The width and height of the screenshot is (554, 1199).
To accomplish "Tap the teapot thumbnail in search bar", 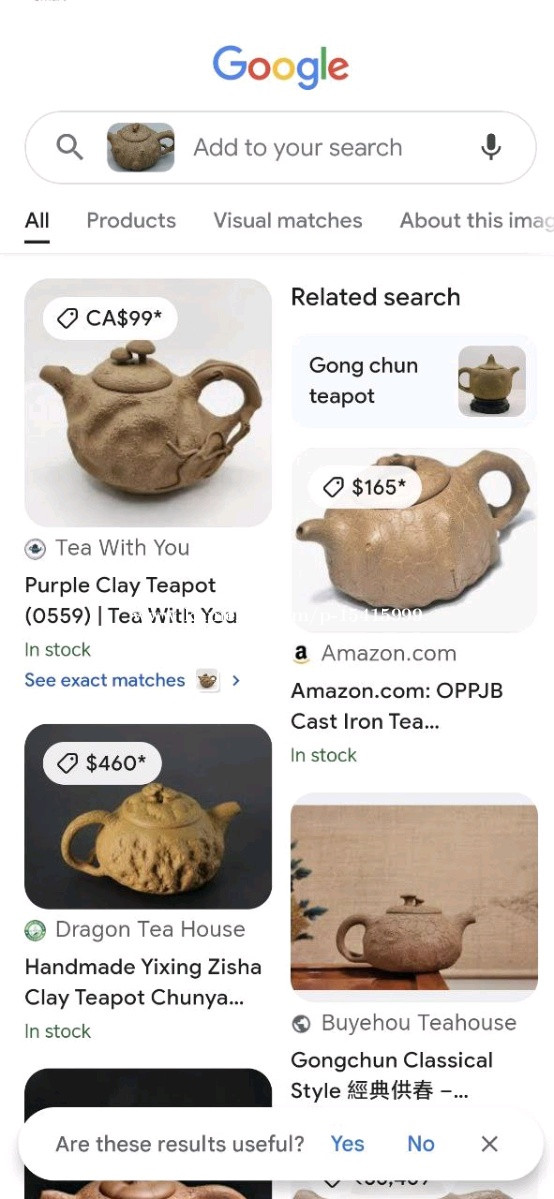I will click(x=141, y=147).
